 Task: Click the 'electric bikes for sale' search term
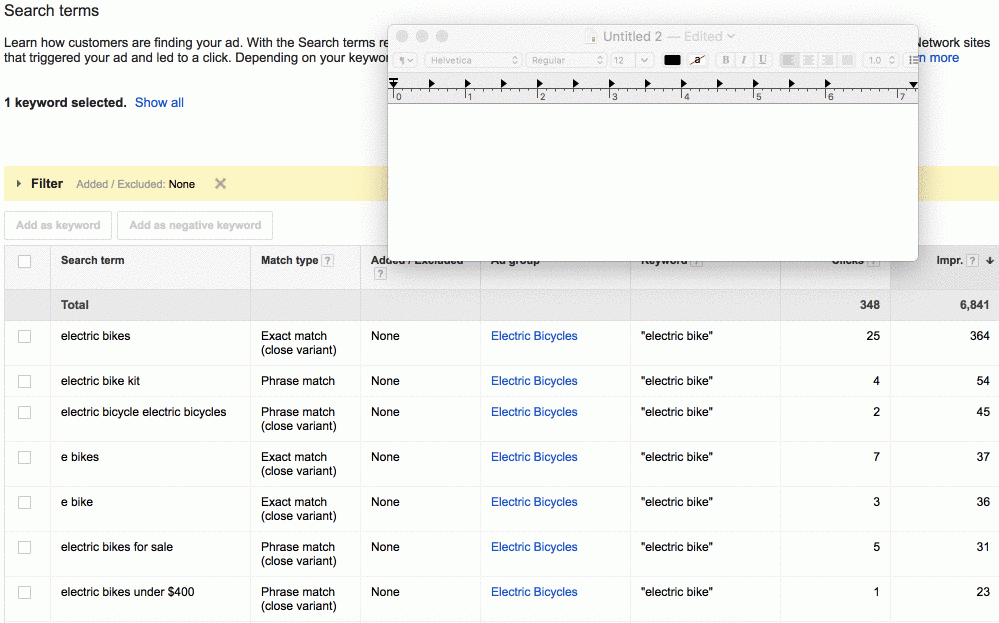point(117,547)
